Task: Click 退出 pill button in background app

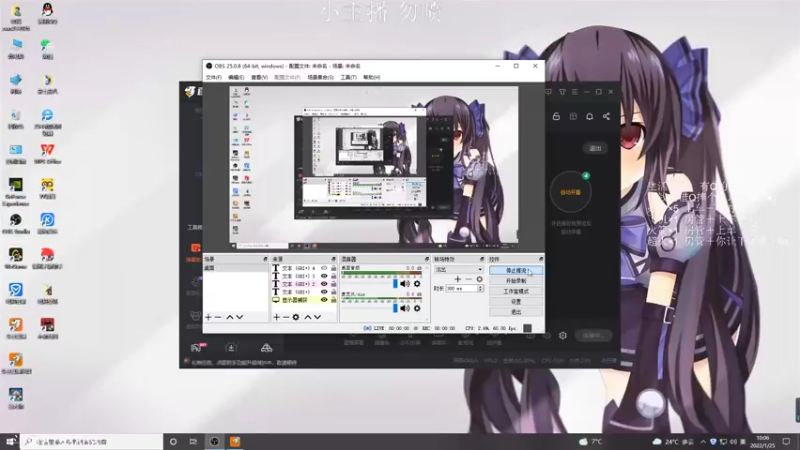Action: 595,148
